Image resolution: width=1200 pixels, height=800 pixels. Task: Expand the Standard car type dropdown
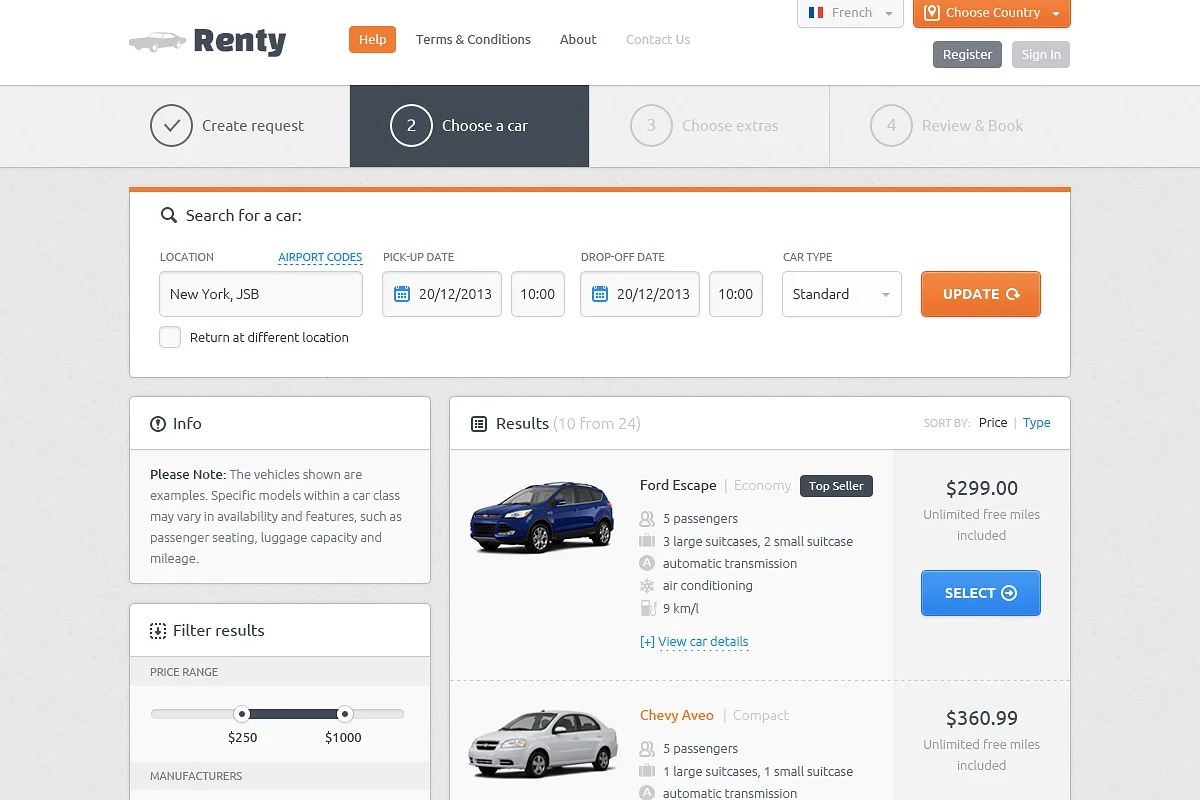coord(841,294)
